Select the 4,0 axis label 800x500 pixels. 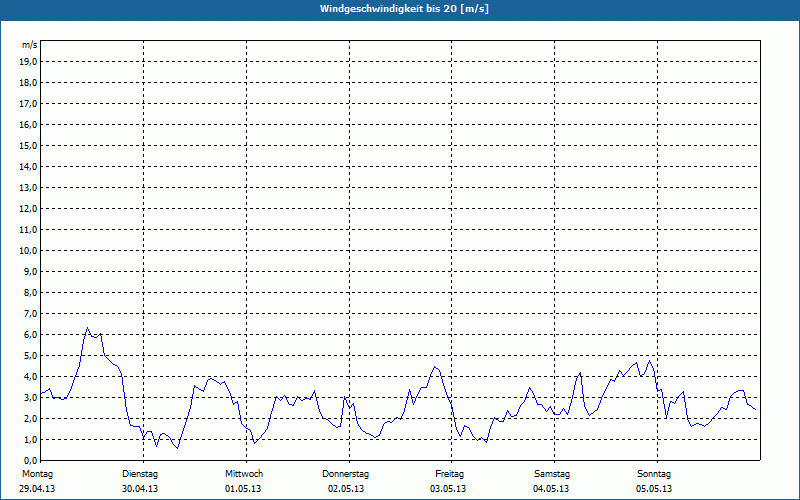(30, 377)
